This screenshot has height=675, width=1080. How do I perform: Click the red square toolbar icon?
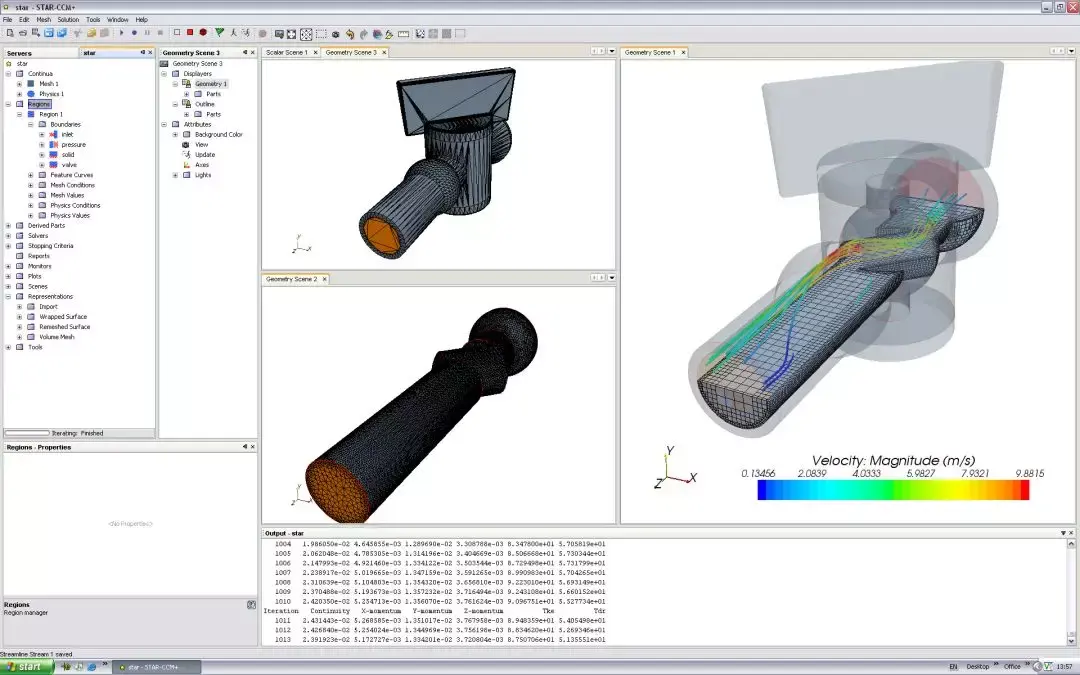coord(190,32)
